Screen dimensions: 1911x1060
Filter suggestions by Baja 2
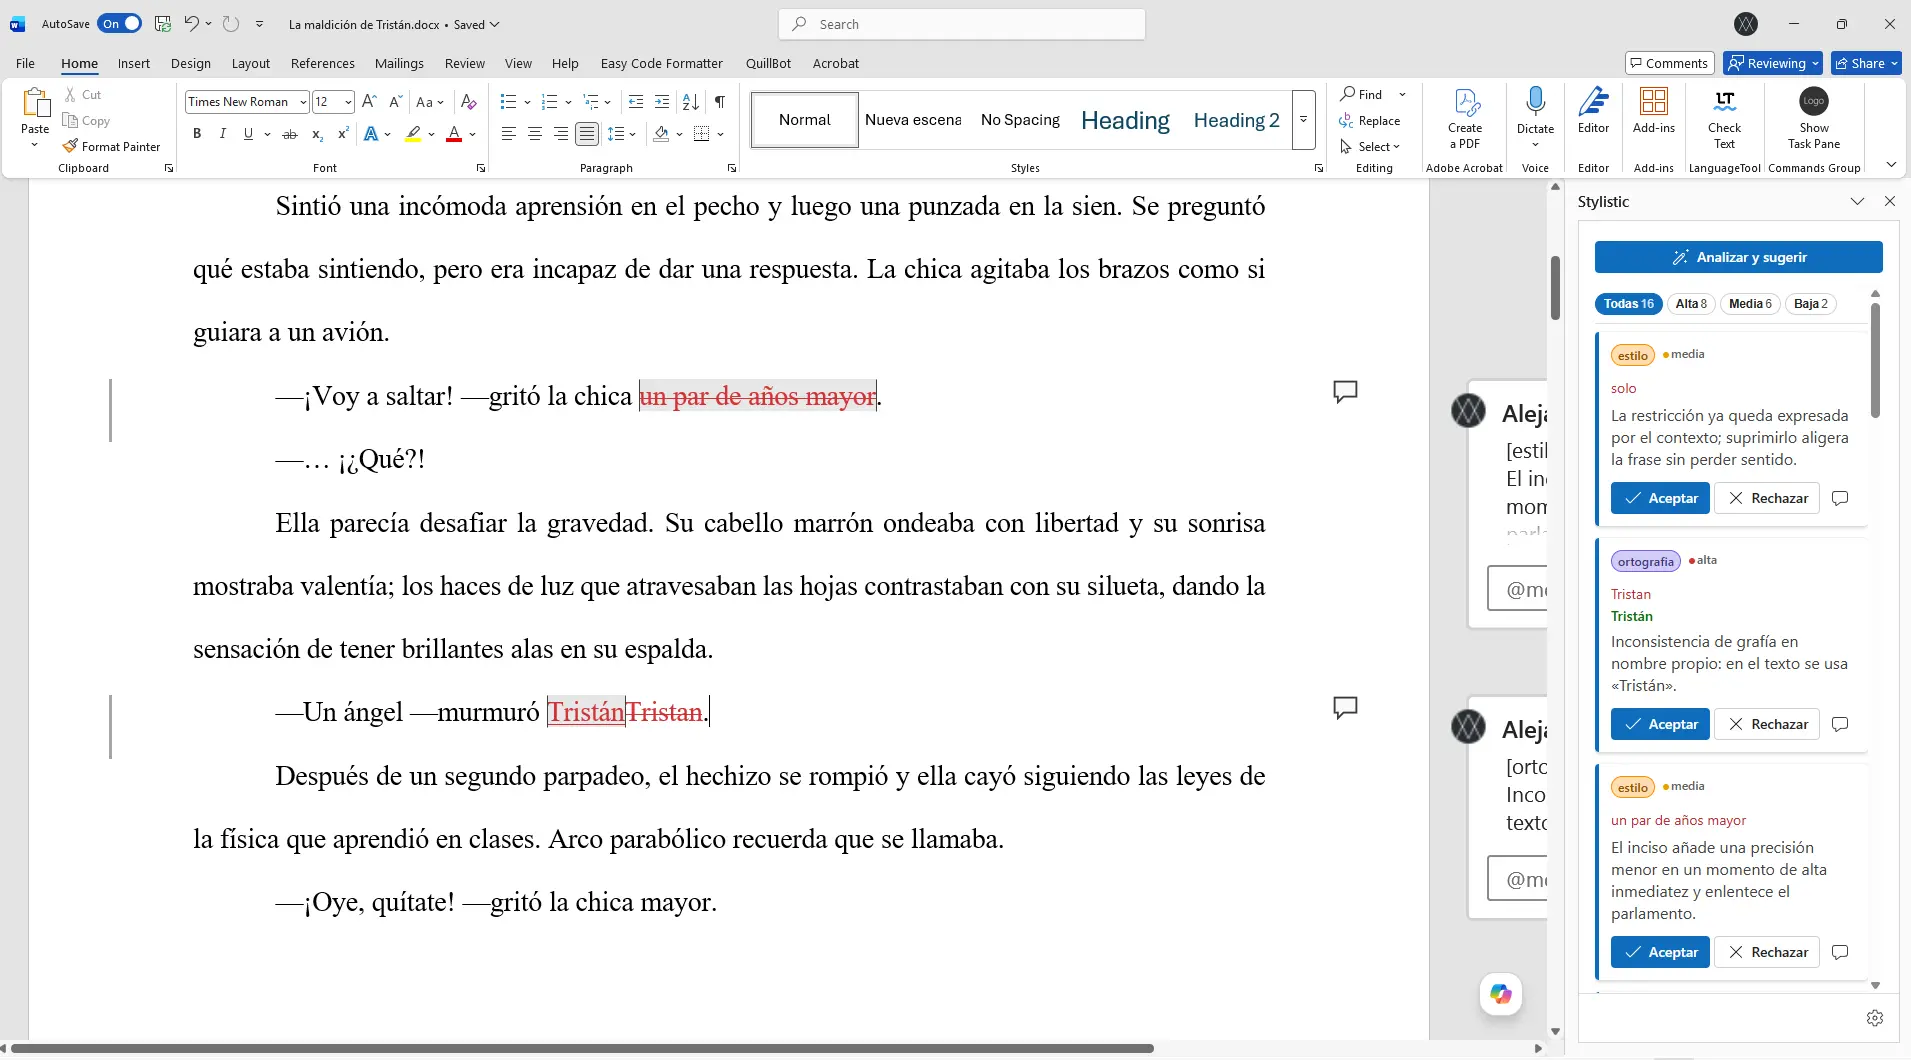tap(1810, 304)
